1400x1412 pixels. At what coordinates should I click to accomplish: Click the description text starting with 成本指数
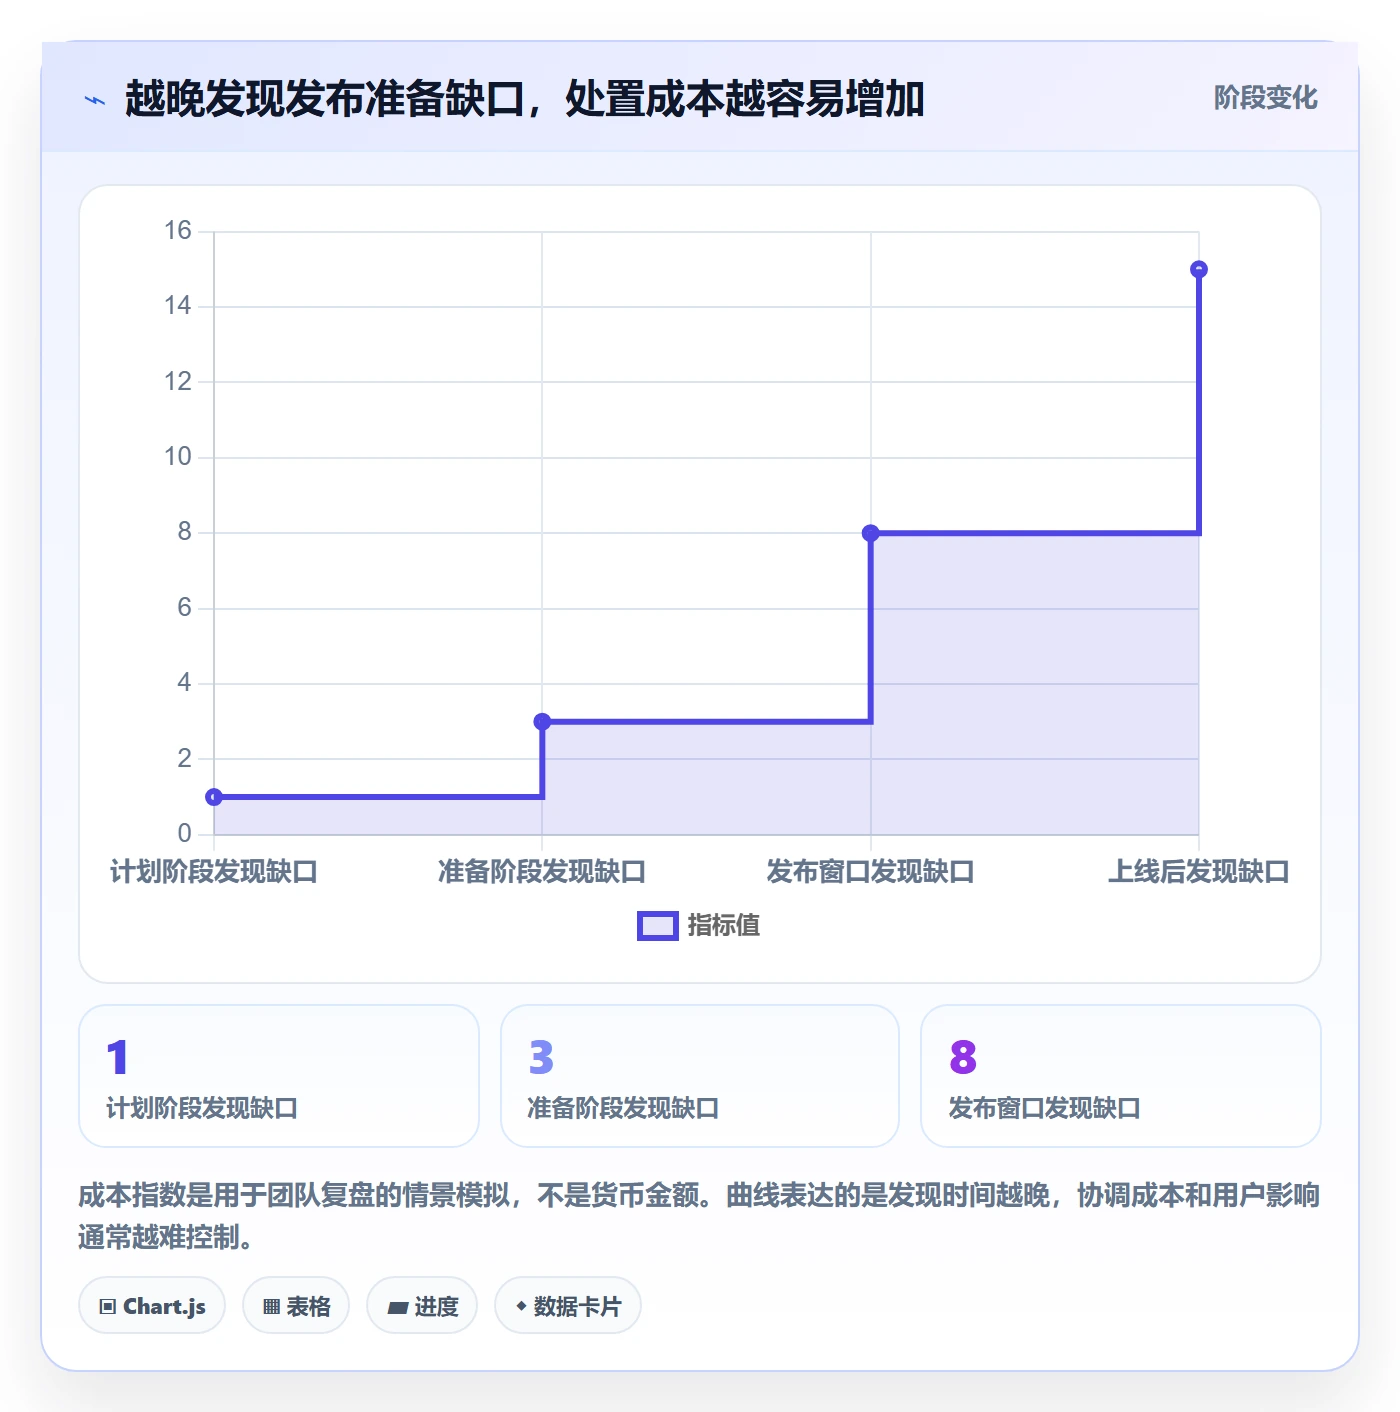pyautogui.click(x=699, y=1216)
